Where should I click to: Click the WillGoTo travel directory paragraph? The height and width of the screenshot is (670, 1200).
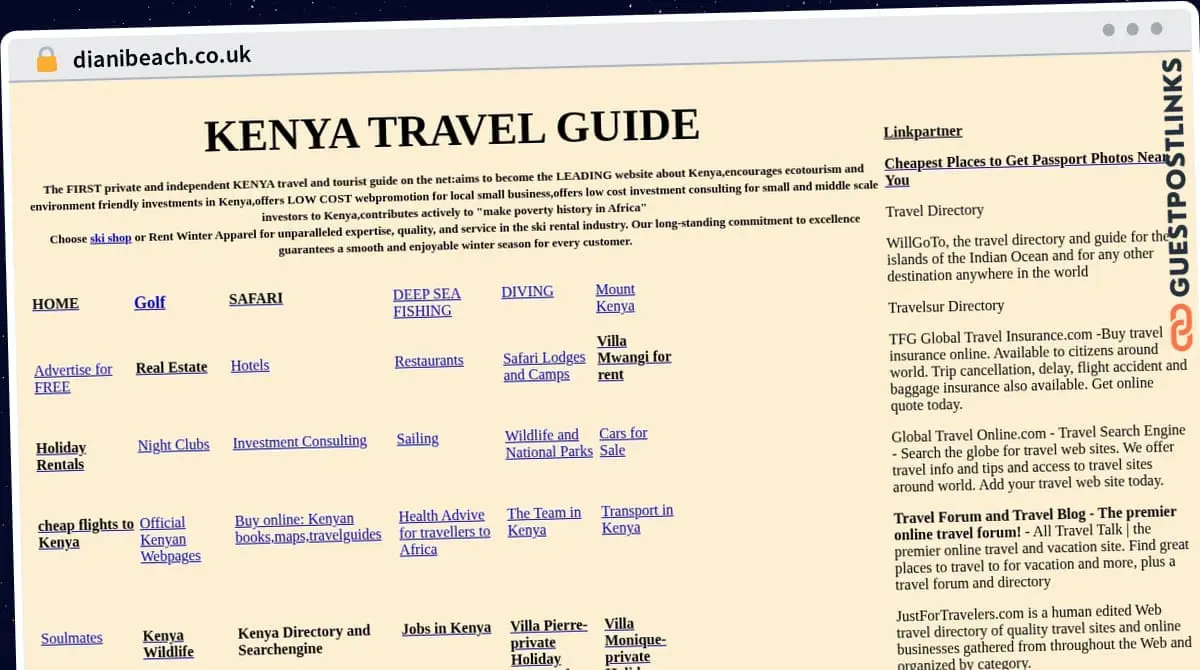(x=1027, y=255)
